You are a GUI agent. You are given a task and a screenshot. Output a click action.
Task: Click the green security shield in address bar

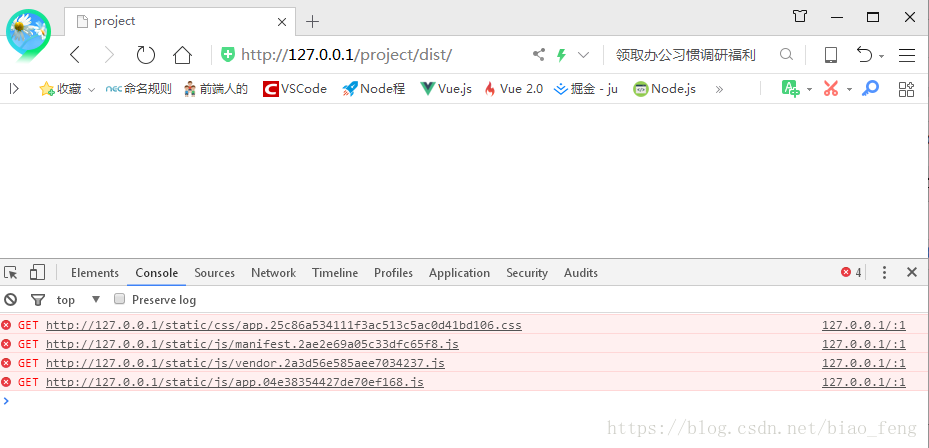click(228, 55)
